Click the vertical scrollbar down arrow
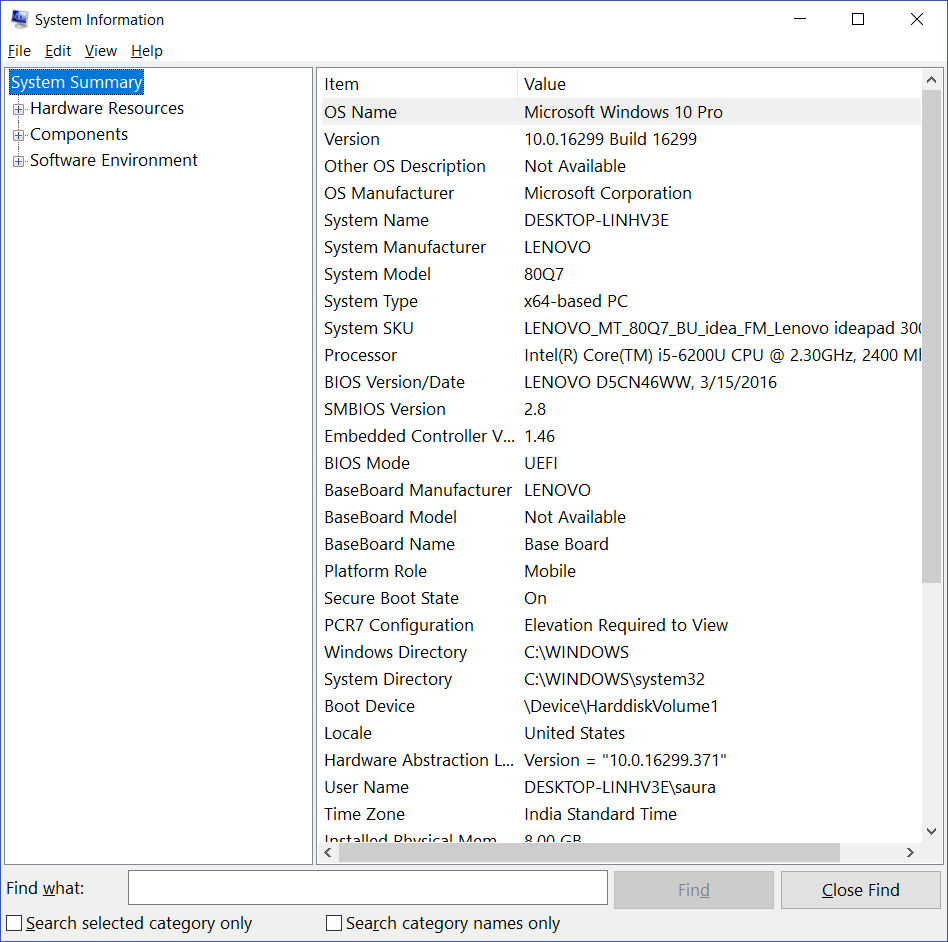Viewport: 948px width, 942px height. click(x=931, y=832)
